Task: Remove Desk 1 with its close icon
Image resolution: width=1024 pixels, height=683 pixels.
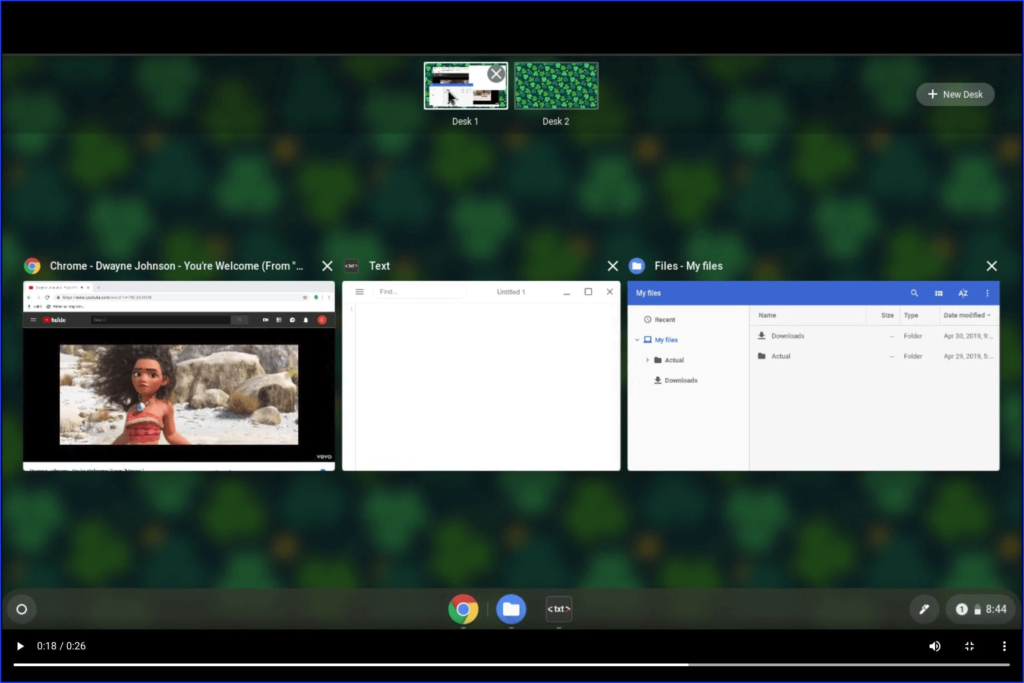Action: click(x=496, y=74)
